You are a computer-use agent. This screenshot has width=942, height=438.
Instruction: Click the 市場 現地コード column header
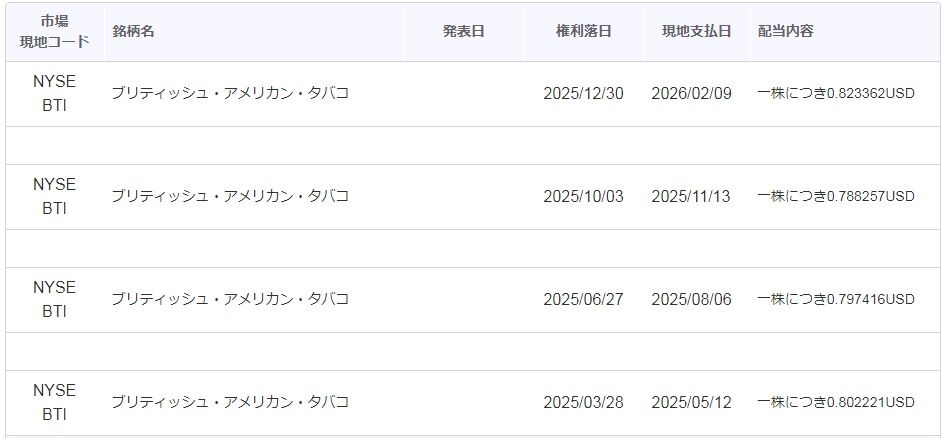55,31
